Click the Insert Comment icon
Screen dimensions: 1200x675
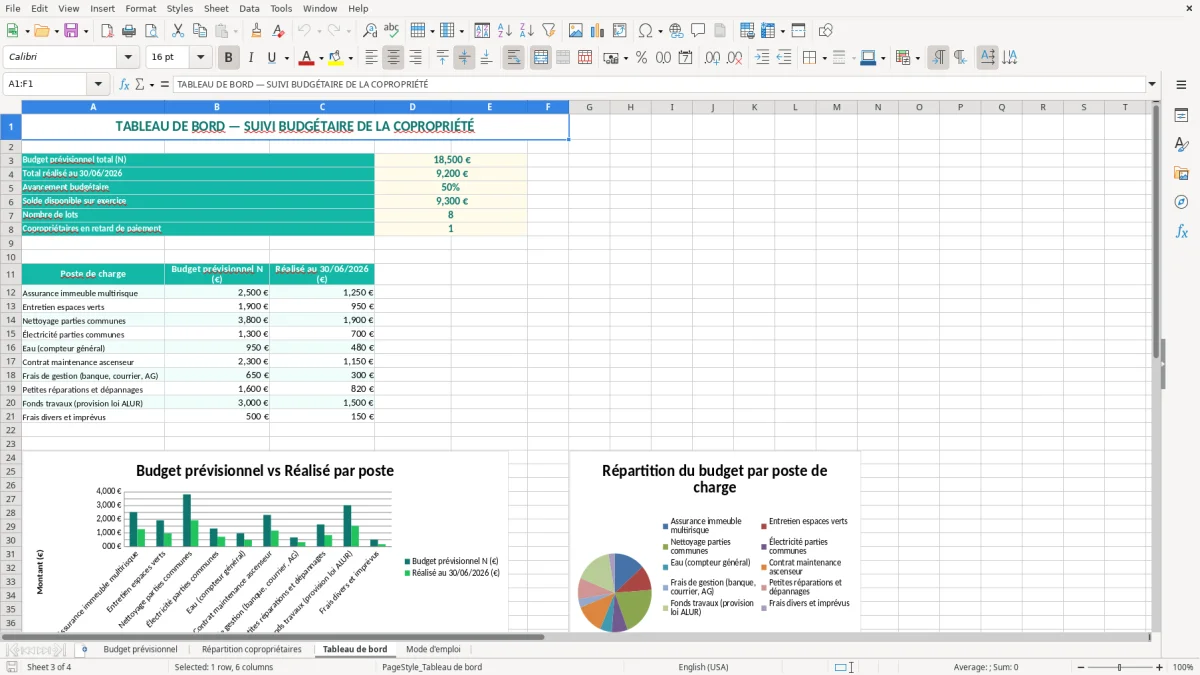698,31
